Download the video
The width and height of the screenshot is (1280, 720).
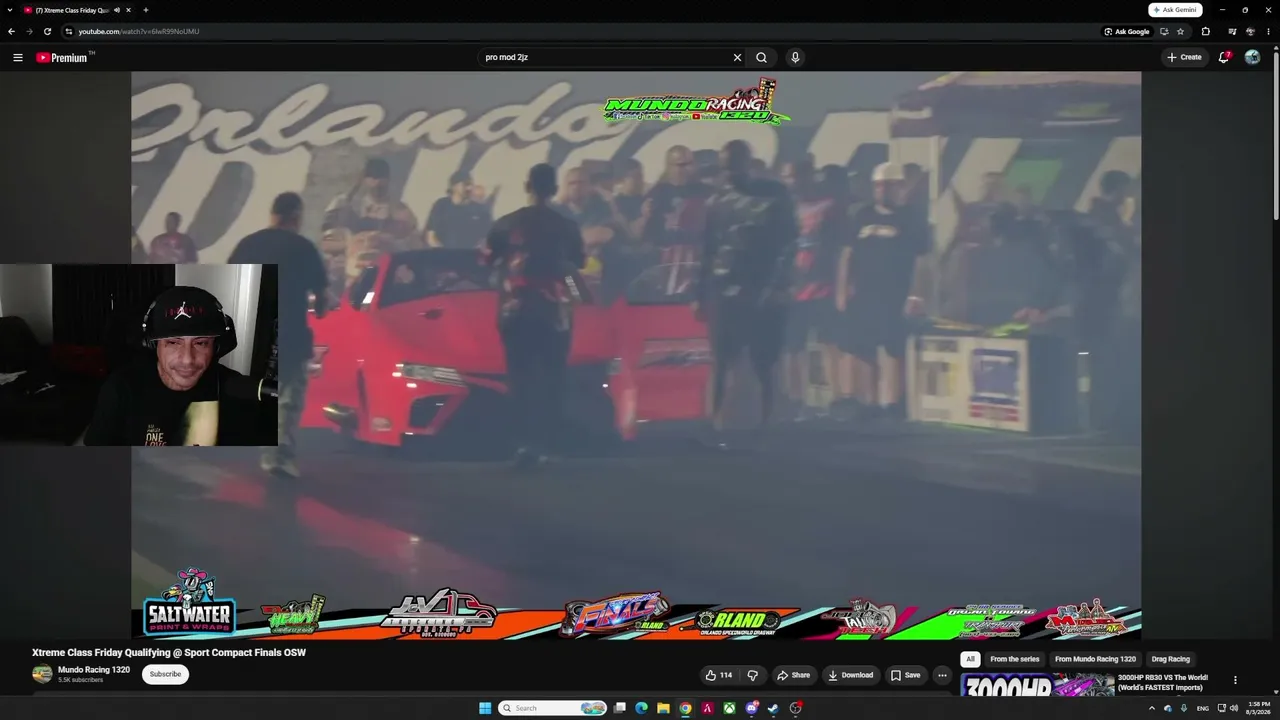click(x=850, y=675)
